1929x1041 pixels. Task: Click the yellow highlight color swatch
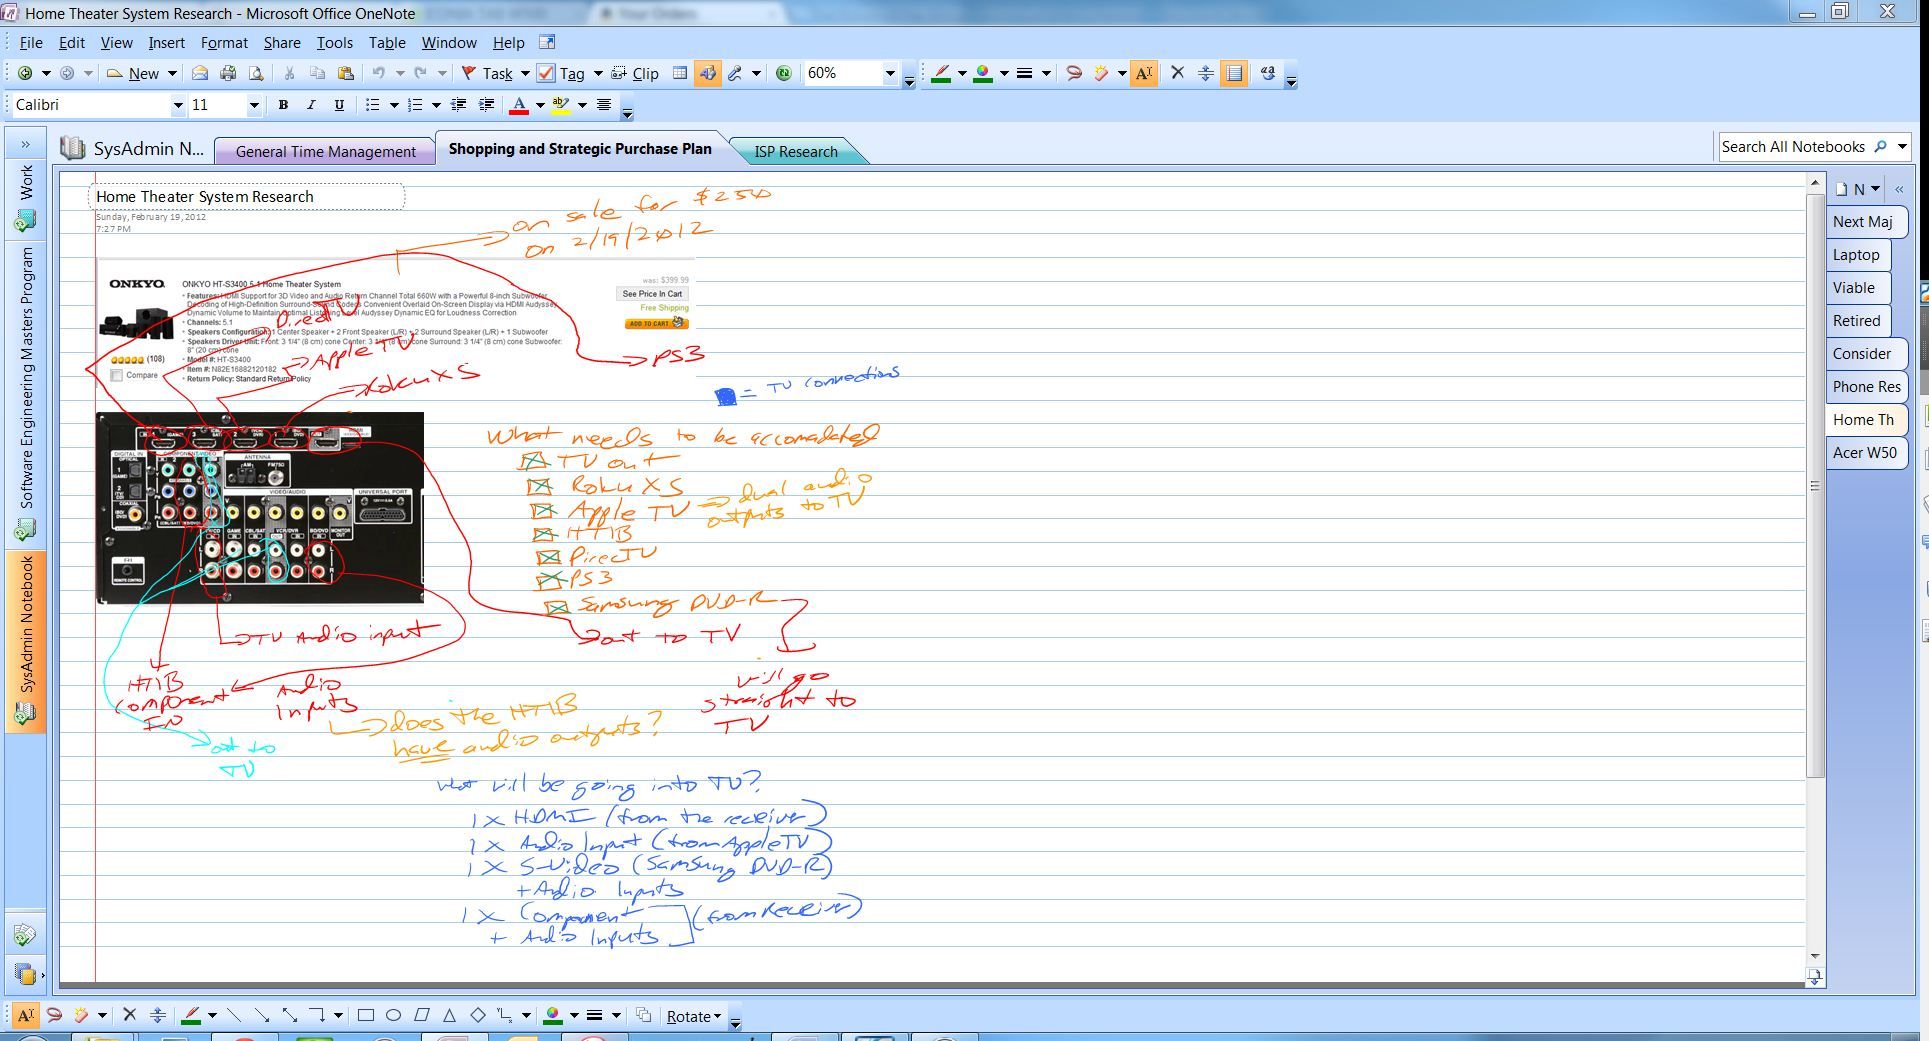coord(561,105)
